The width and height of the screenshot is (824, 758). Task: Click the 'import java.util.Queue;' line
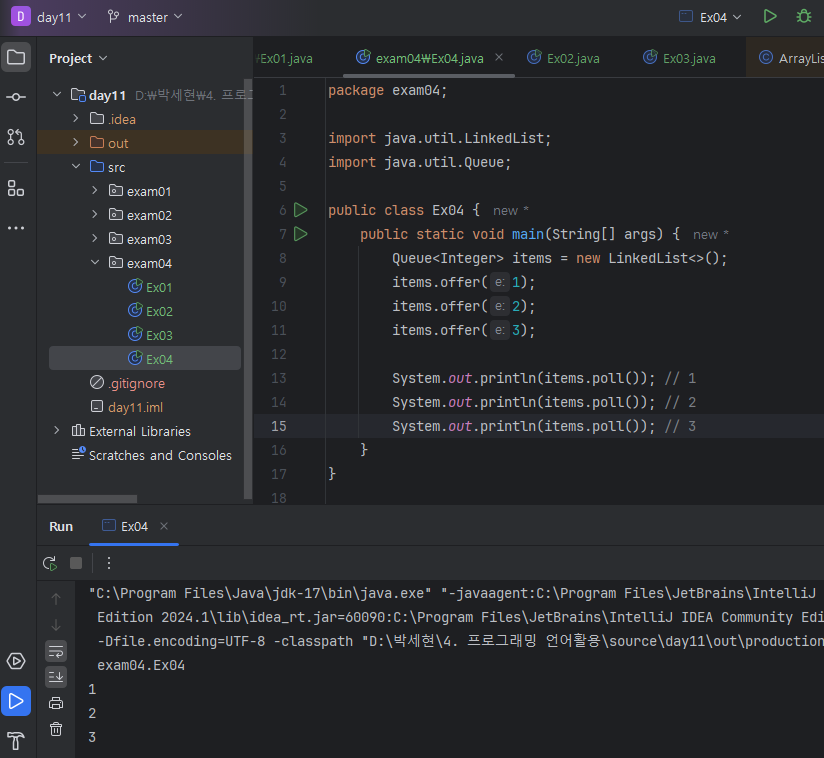pyautogui.click(x=419, y=162)
